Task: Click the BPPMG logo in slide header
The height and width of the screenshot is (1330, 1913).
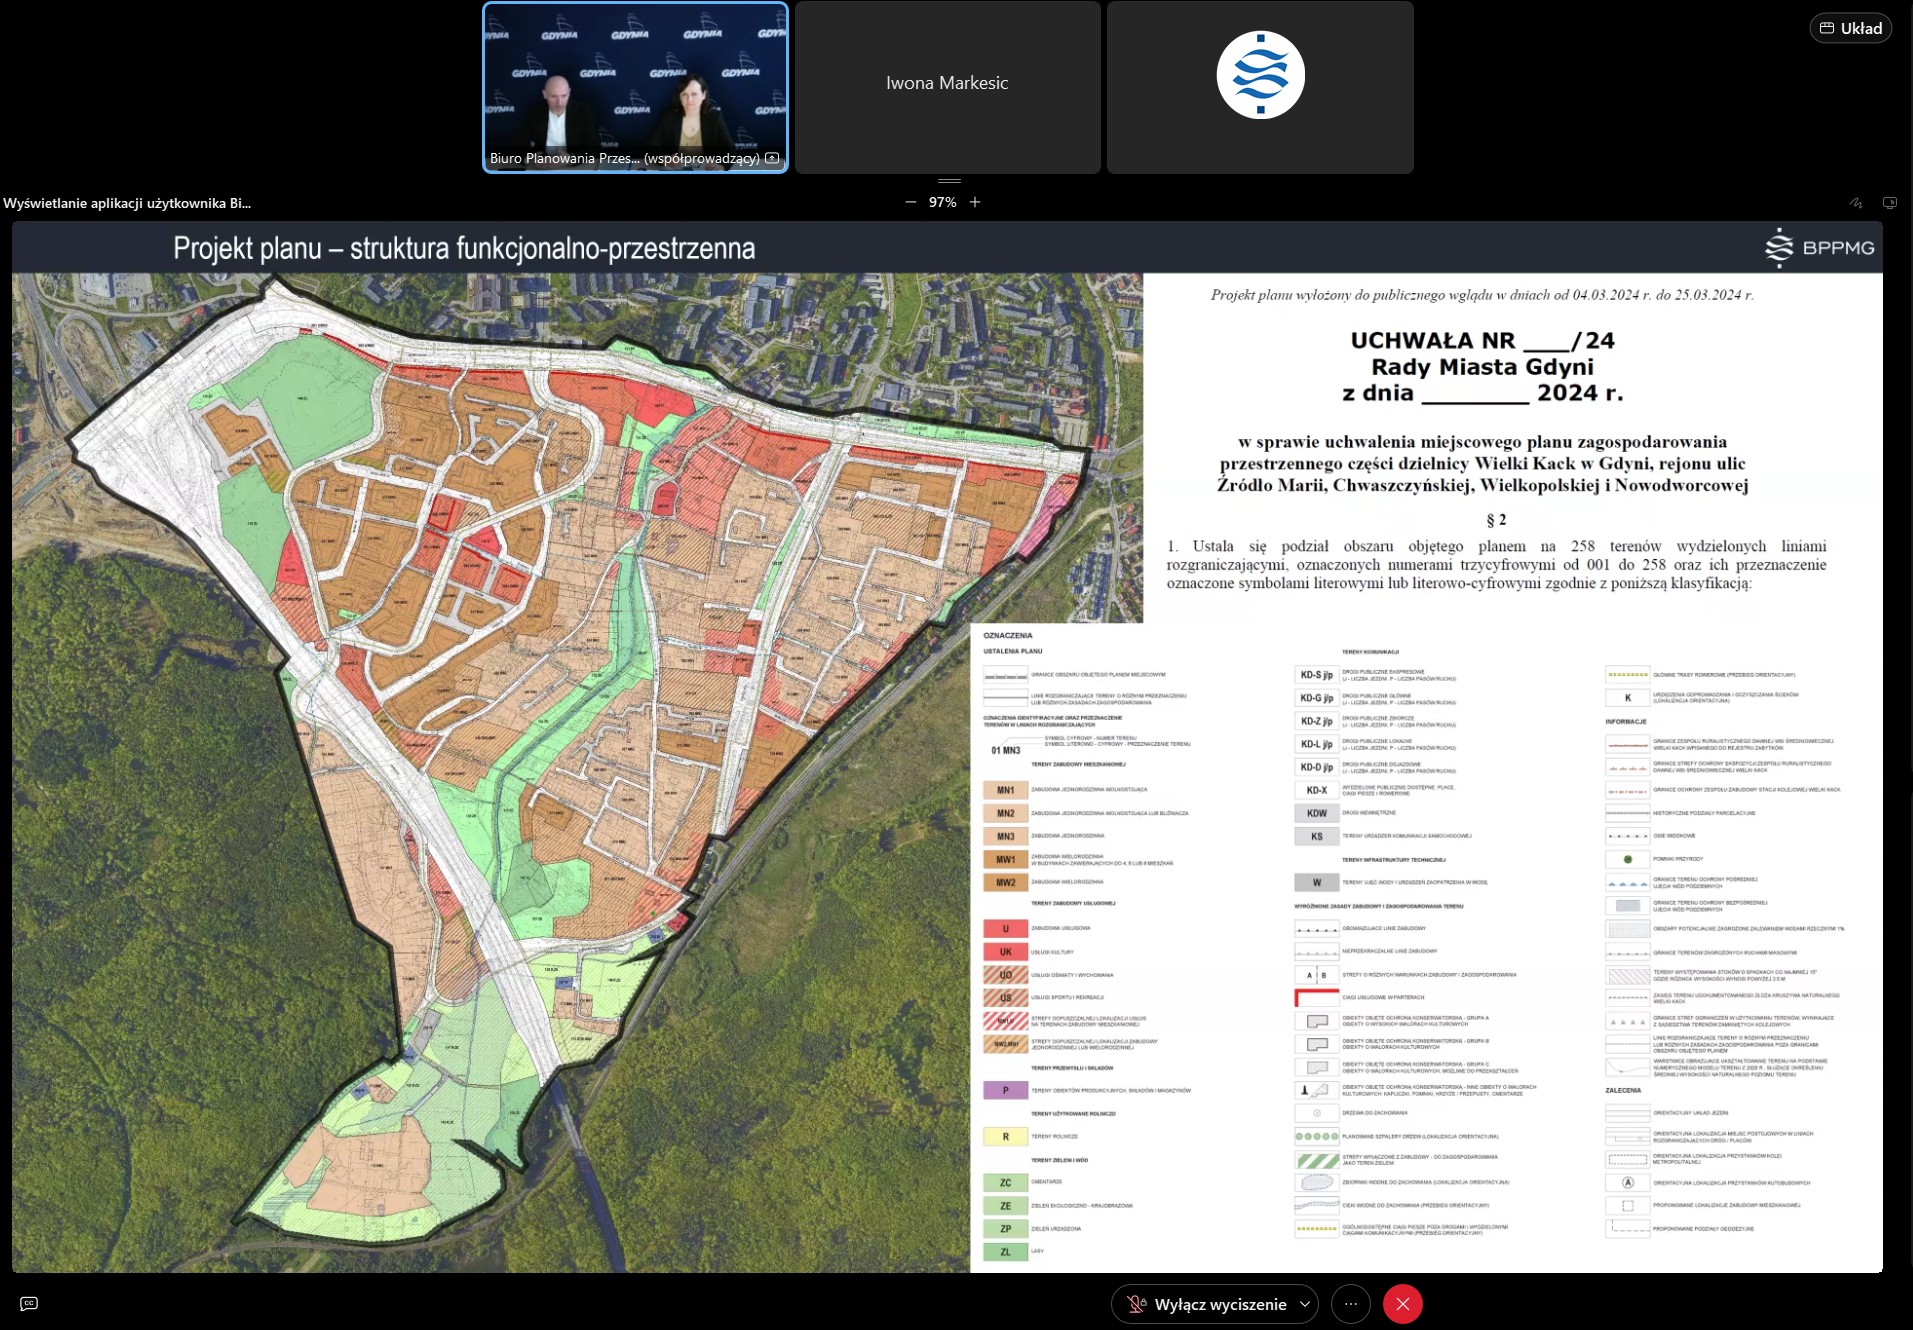Action: 1820,248
